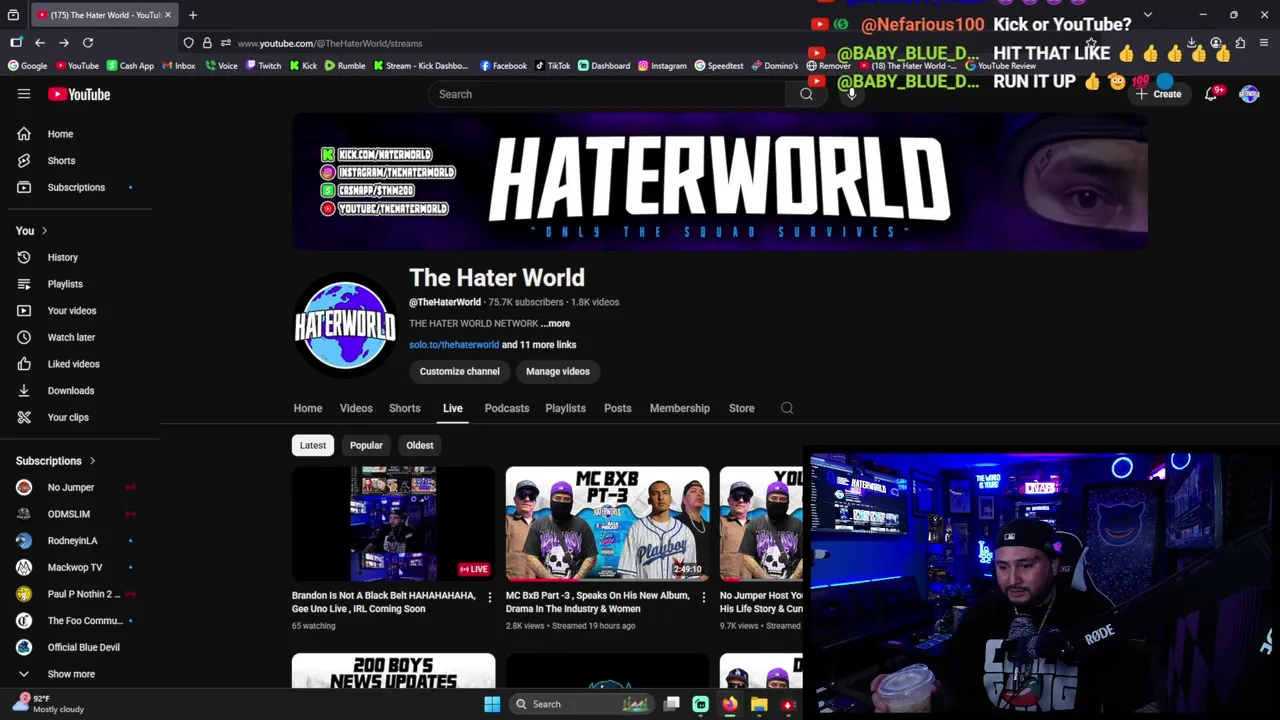Screen dimensions: 1280x720
Task: Click the Manage videos button
Action: click(558, 371)
